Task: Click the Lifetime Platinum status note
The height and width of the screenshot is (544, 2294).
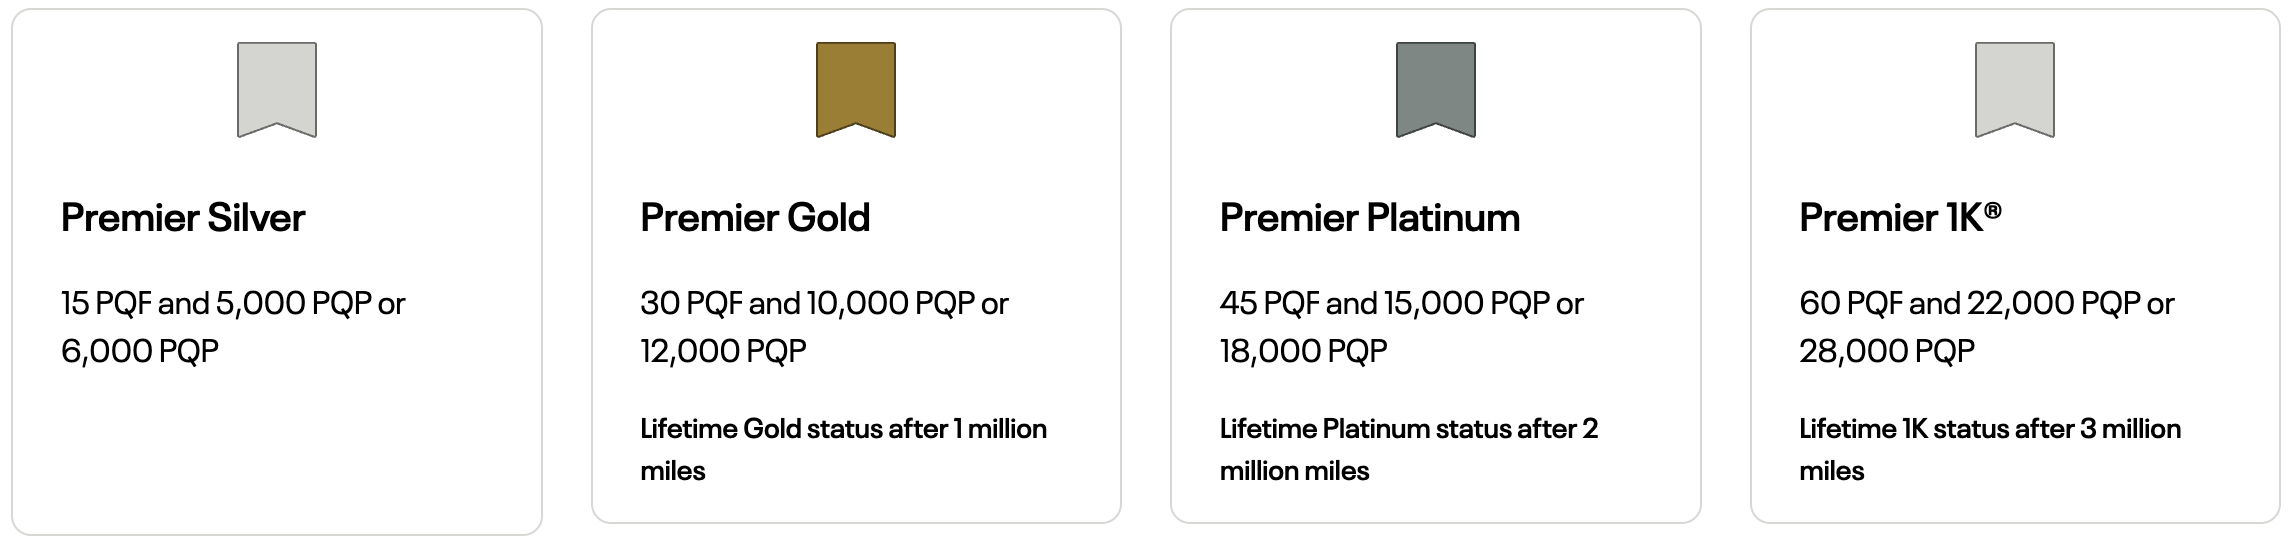Action: [x=1408, y=449]
